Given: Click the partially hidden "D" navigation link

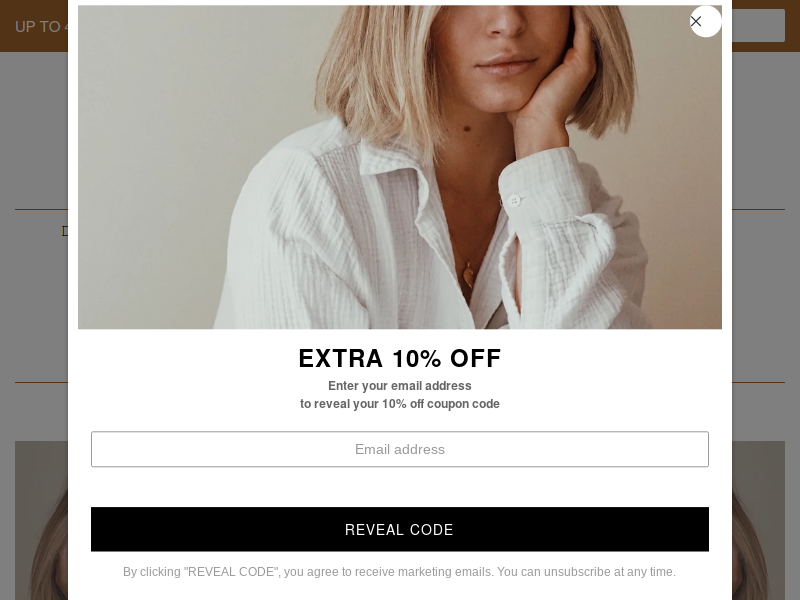Looking at the screenshot, I should 65,231.
